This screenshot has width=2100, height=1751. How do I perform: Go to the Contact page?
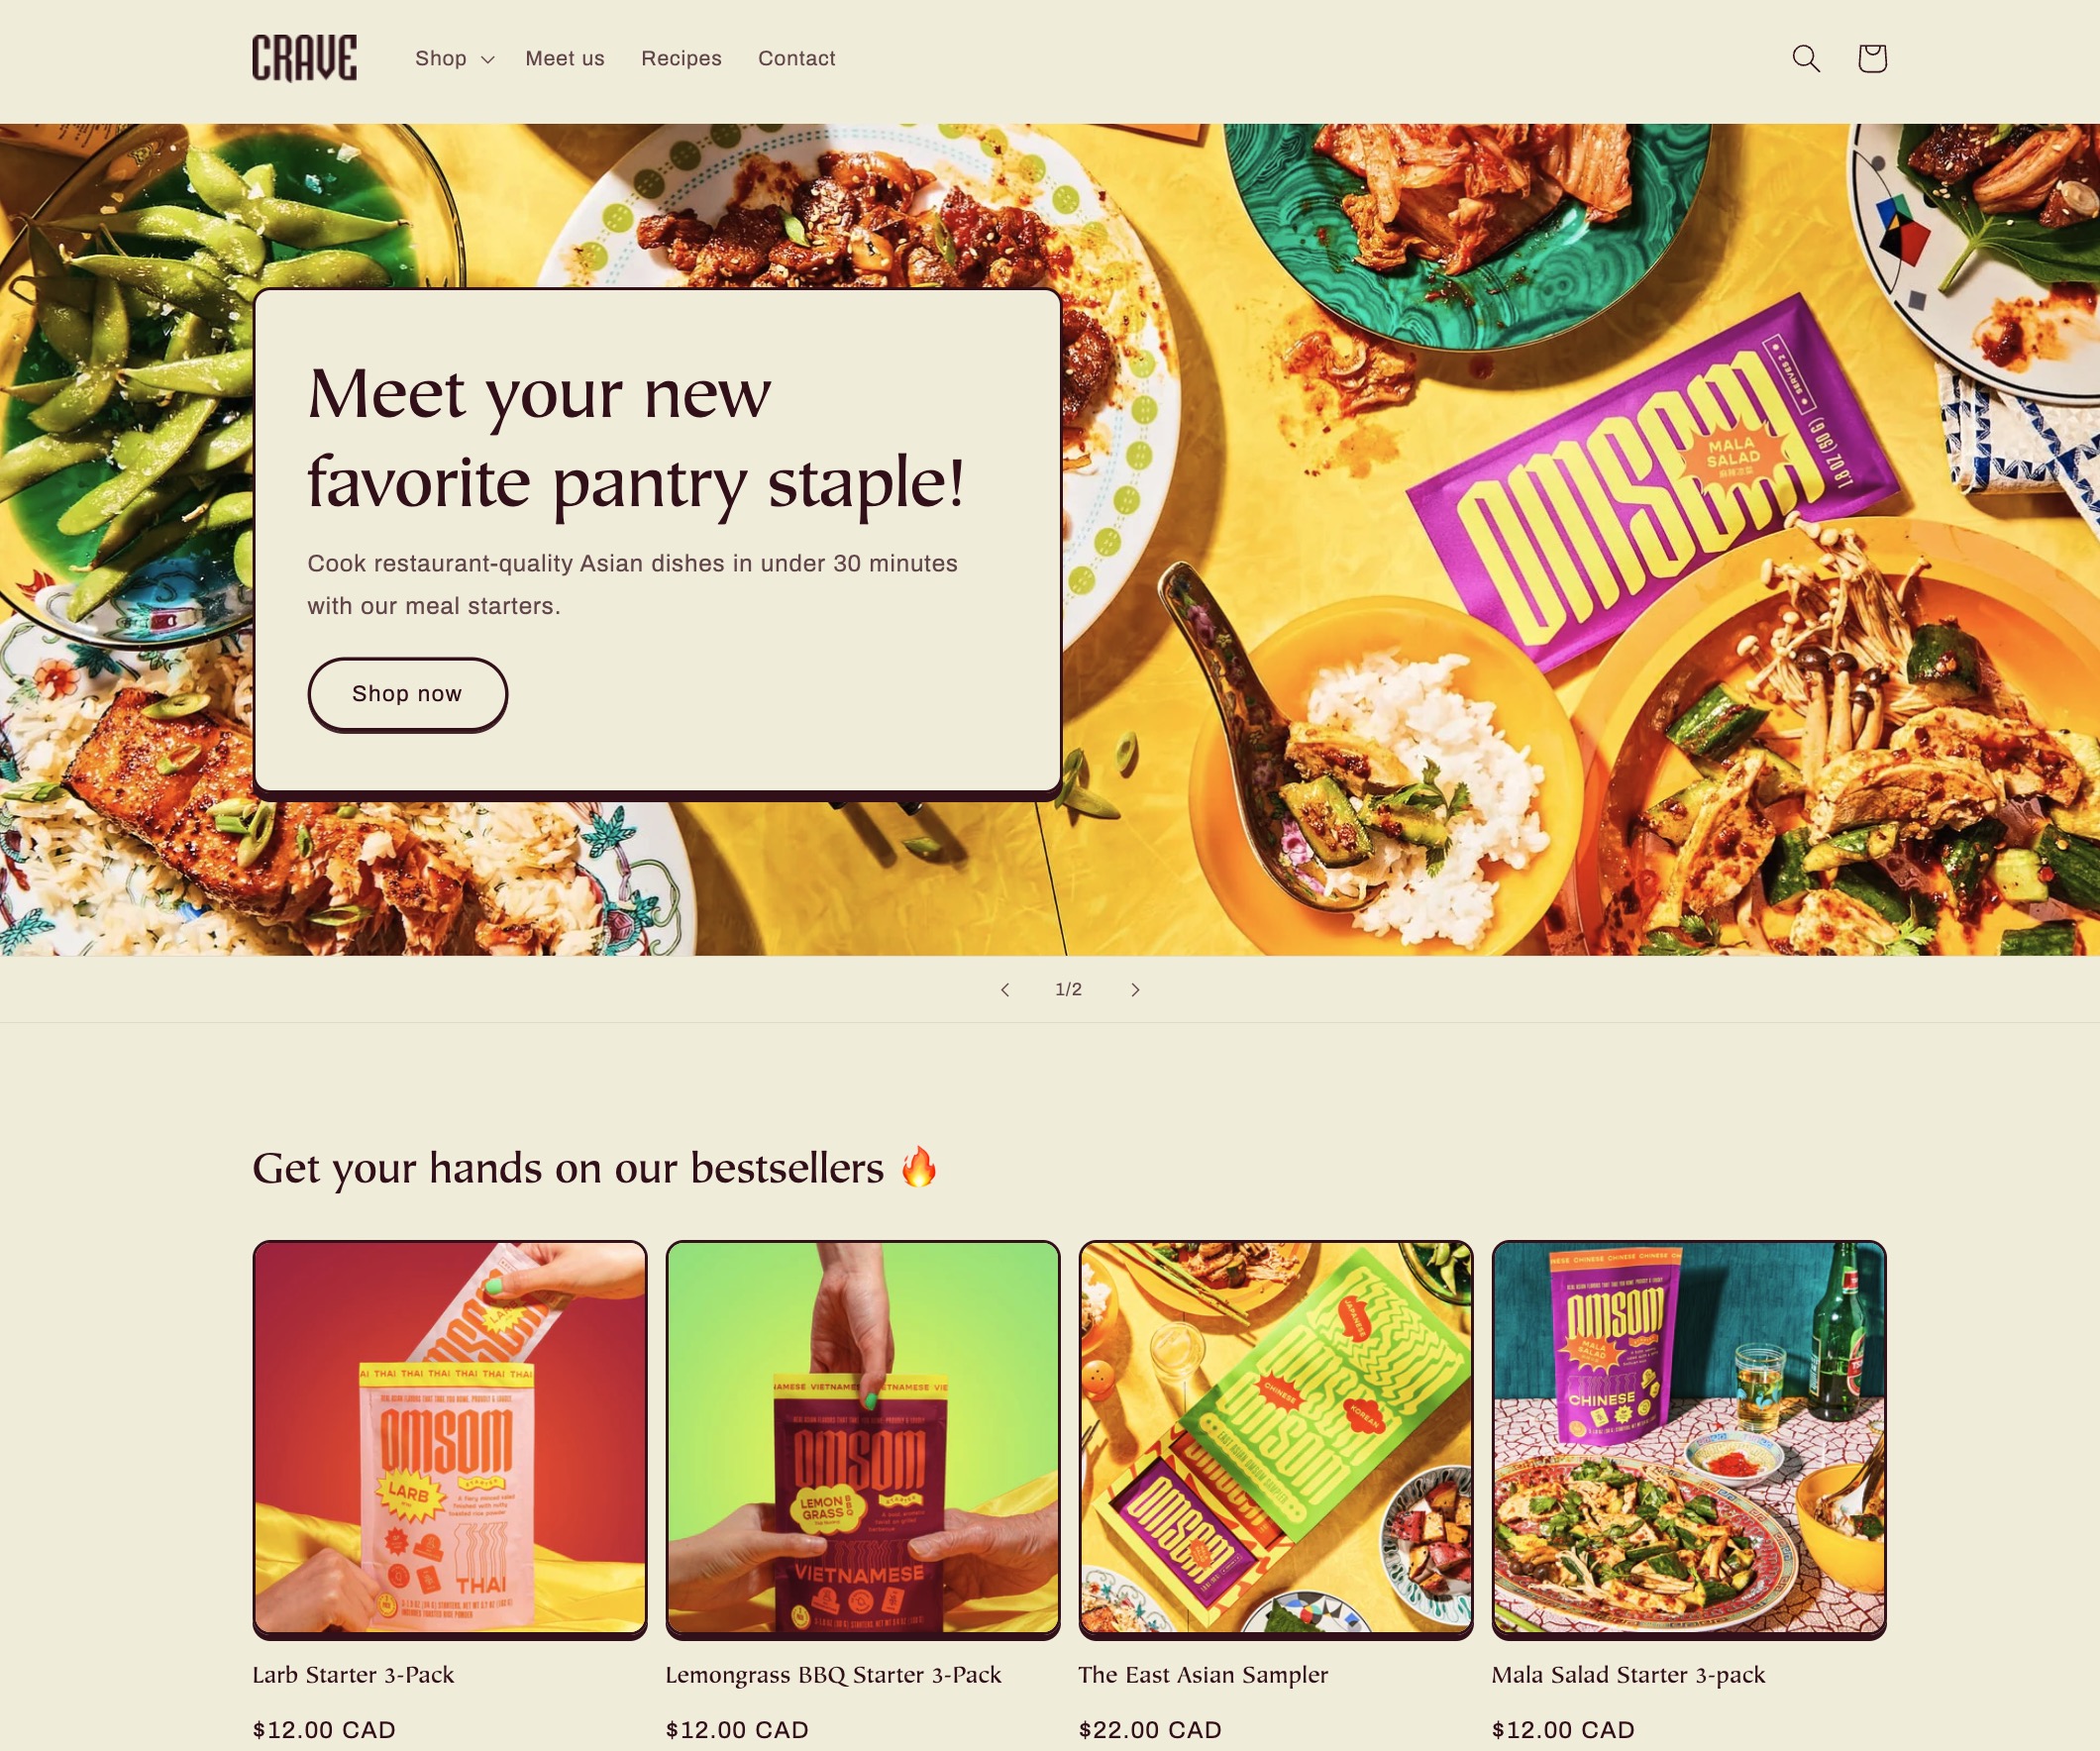pyautogui.click(x=796, y=58)
